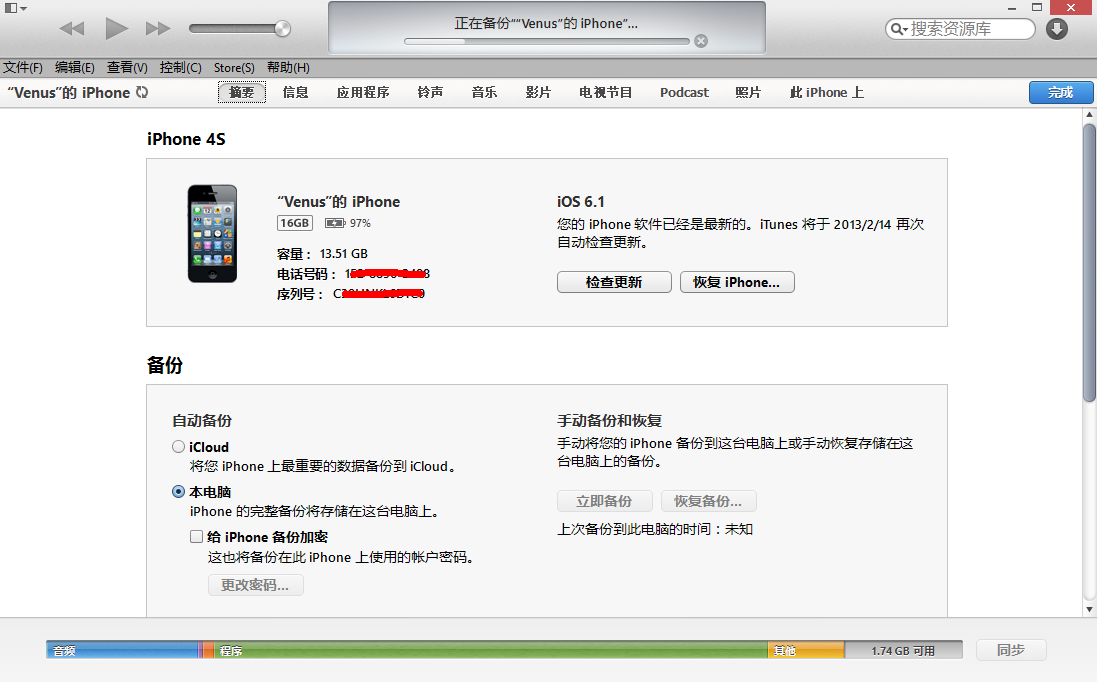The image size is (1097, 682).
Task: Click the 97% battery percentage text
Action: click(360, 223)
